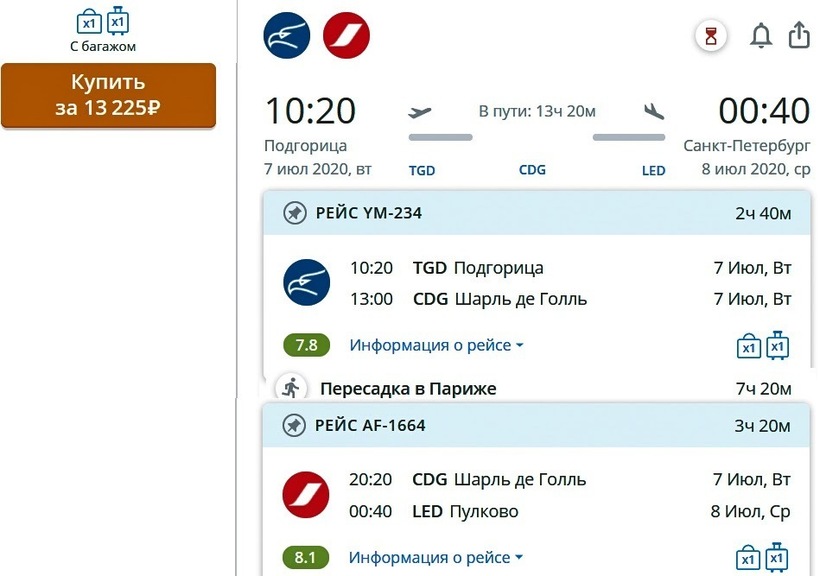The height and width of the screenshot is (576, 820).
Task: Click 'Купить за 13 225₽' button
Action: pos(108,95)
